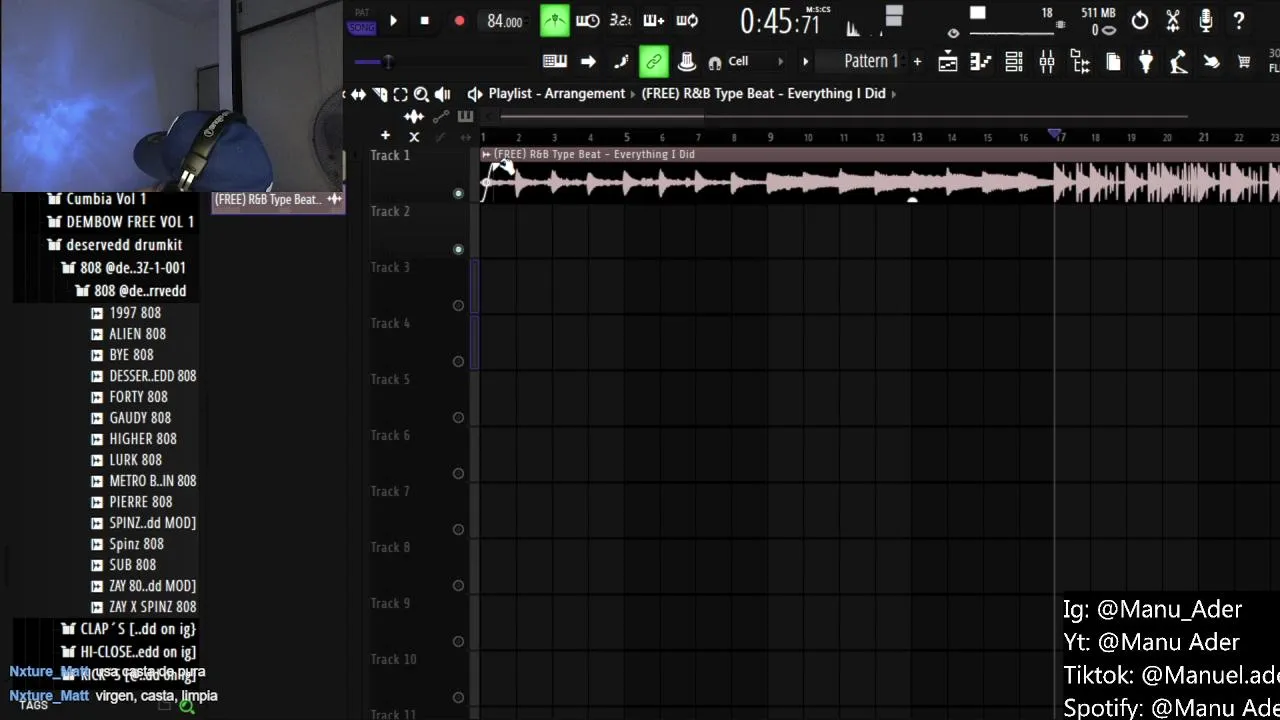Screen dimensions: 1280x720
Task: Click the playlist select tool icon
Action: tap(400, 94)
